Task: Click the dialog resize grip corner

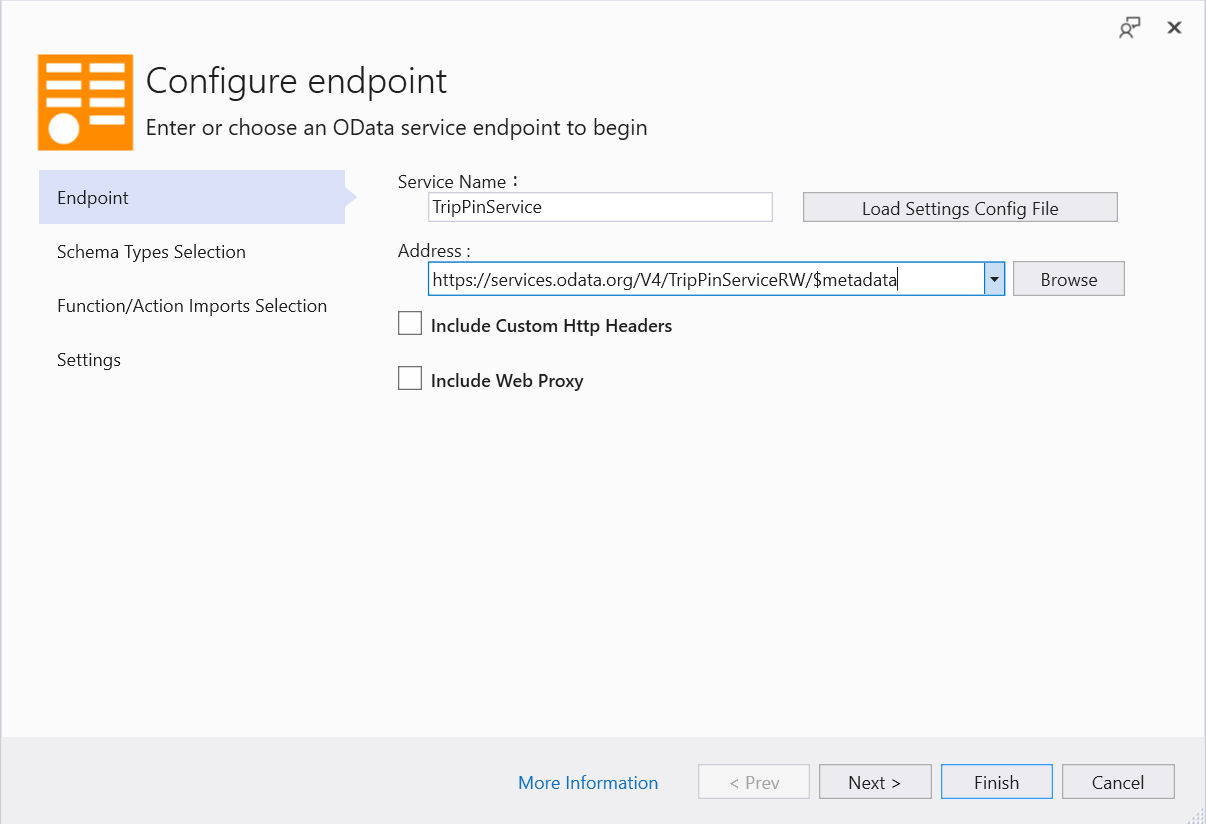Action: click(1196, 815)
